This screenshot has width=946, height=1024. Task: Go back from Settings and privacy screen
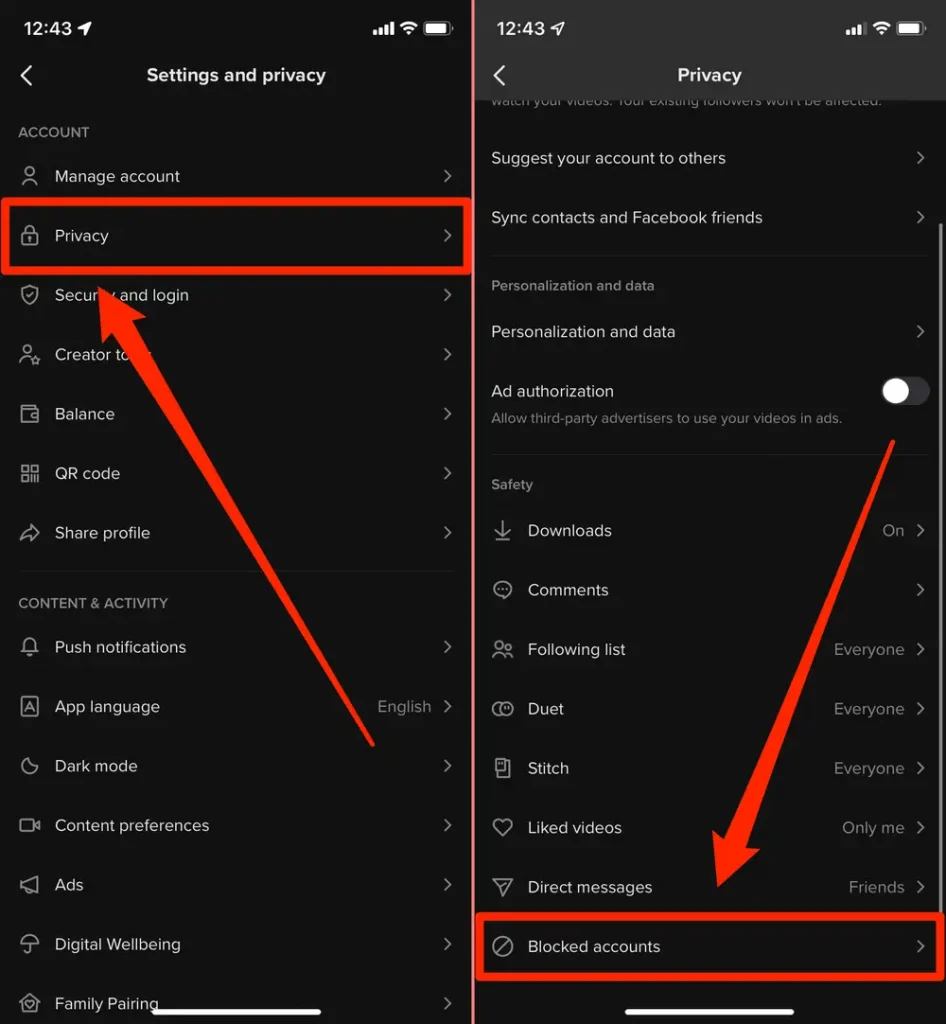[x=27, y=75]
